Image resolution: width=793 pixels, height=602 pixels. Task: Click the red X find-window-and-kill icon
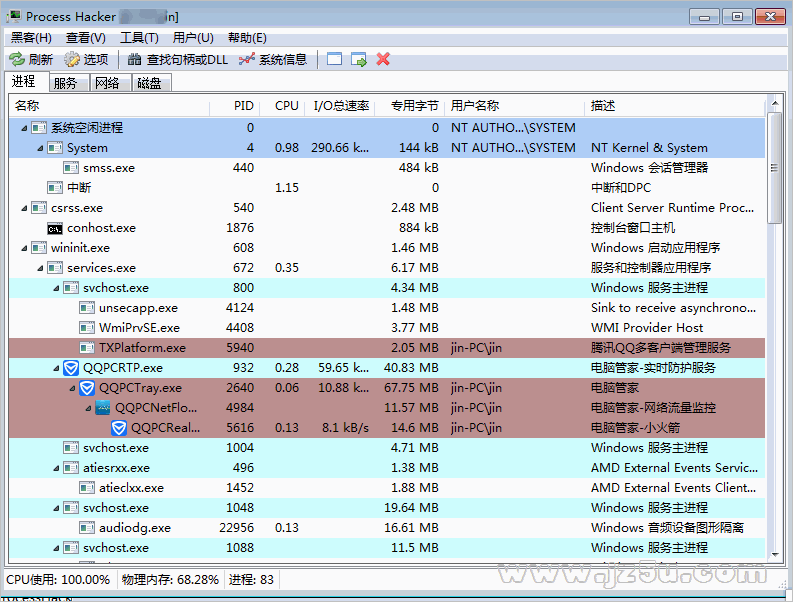click(x=383, y=59)
